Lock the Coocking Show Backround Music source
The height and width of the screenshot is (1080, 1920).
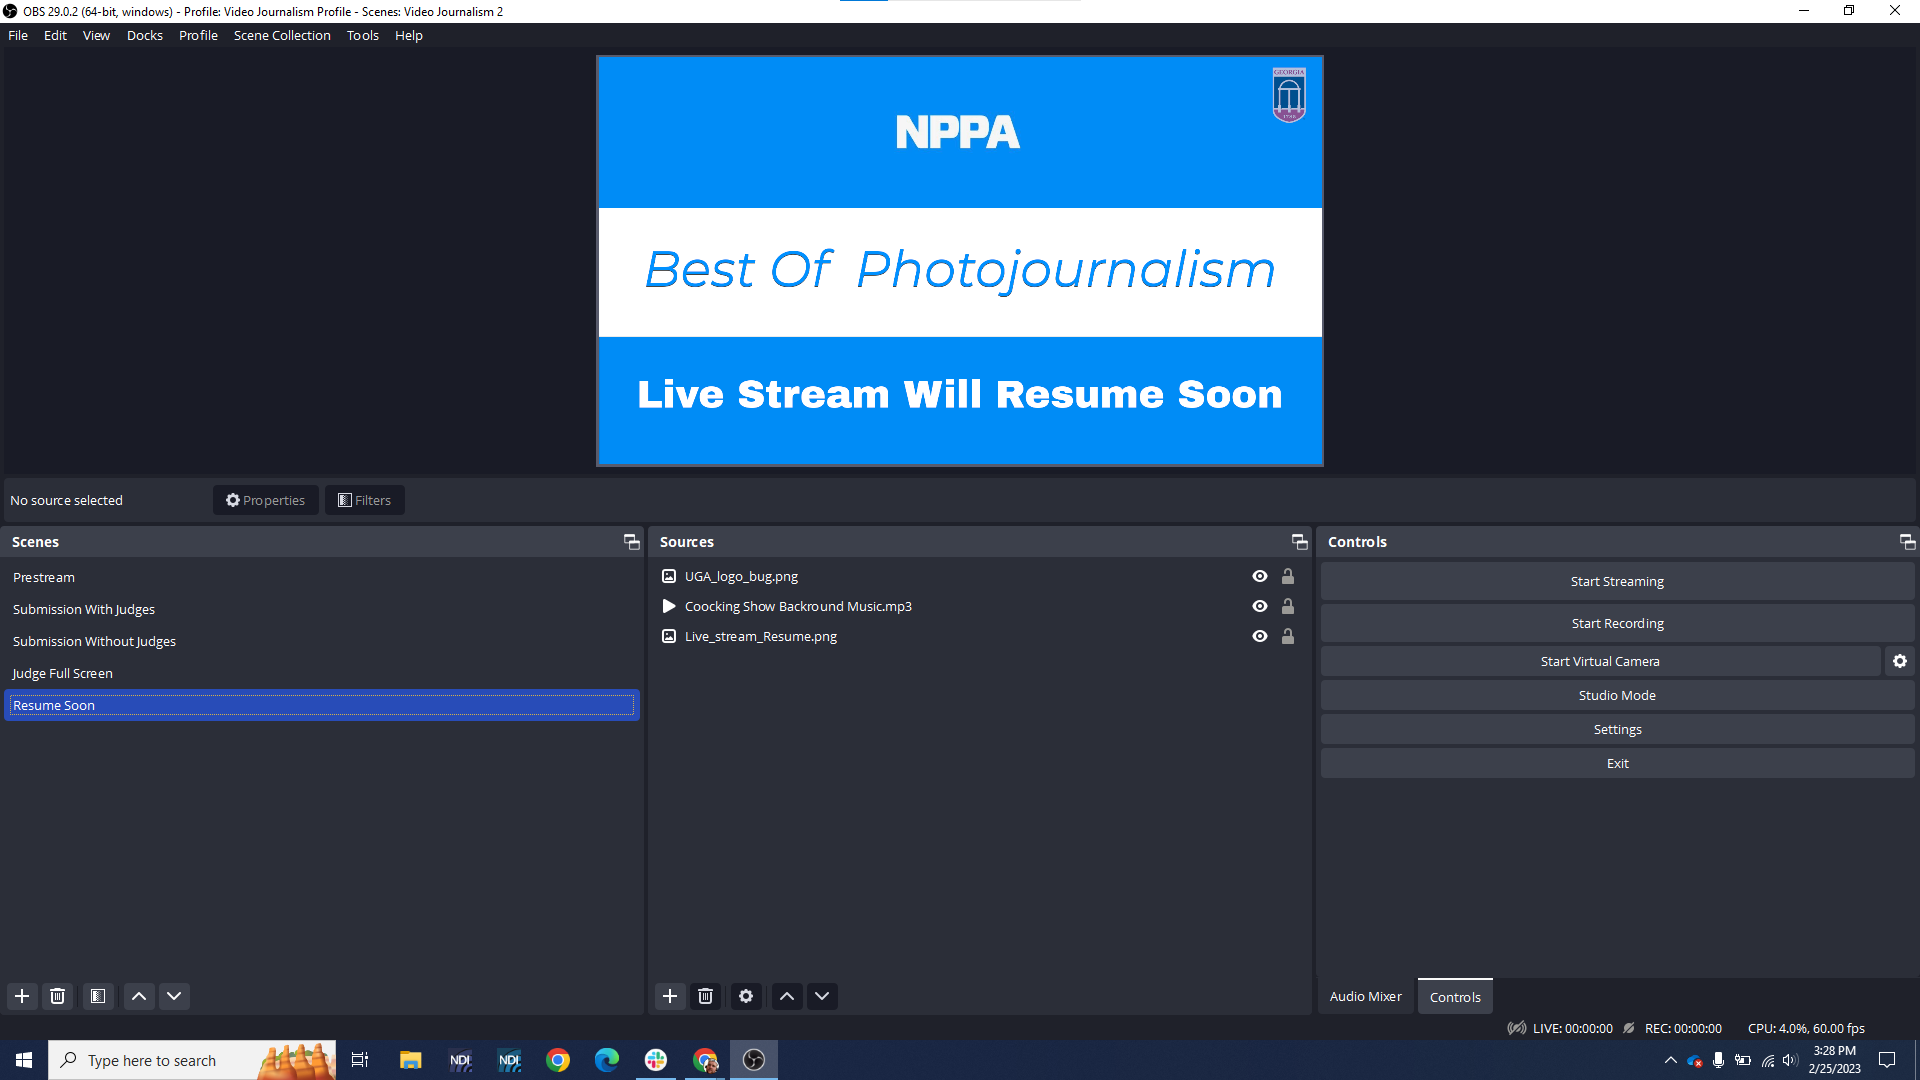click(1288, 606)
